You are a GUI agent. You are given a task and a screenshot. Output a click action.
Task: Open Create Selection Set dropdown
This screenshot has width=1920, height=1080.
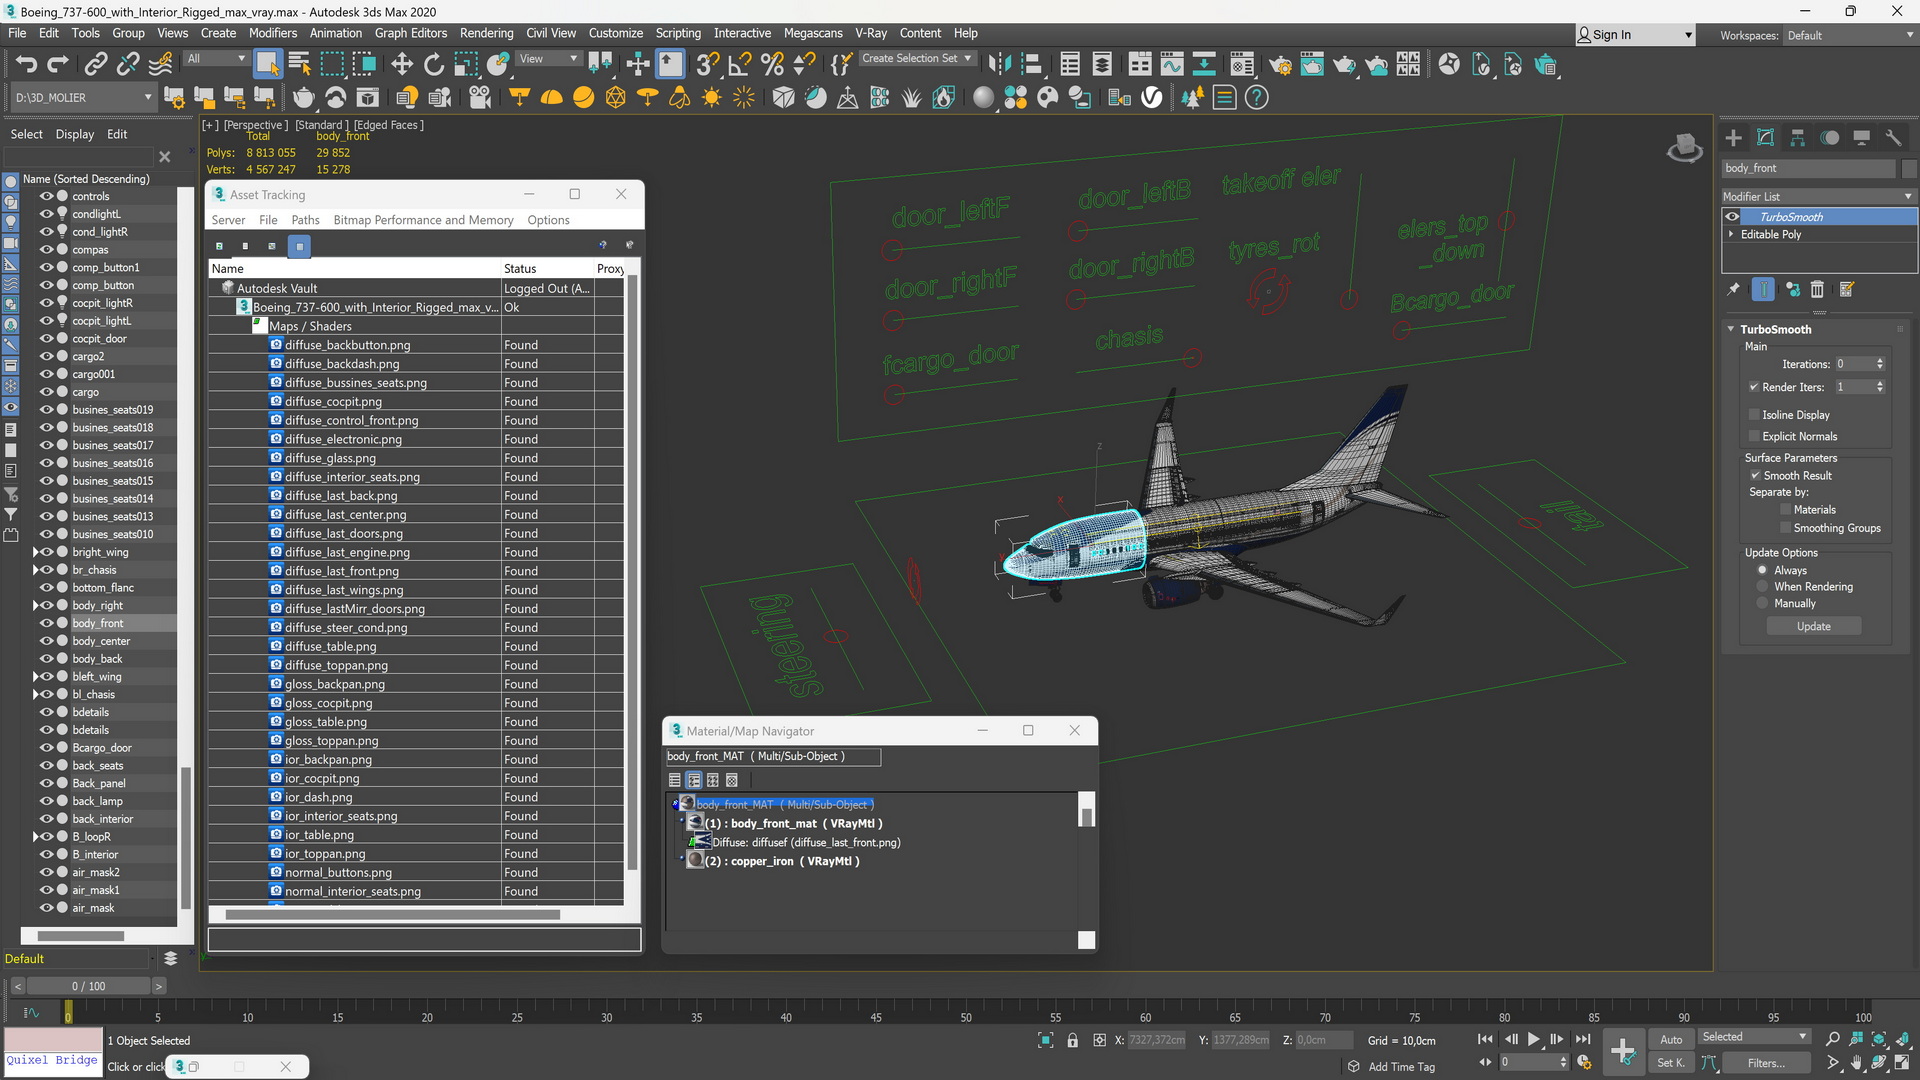coord(916,59)
